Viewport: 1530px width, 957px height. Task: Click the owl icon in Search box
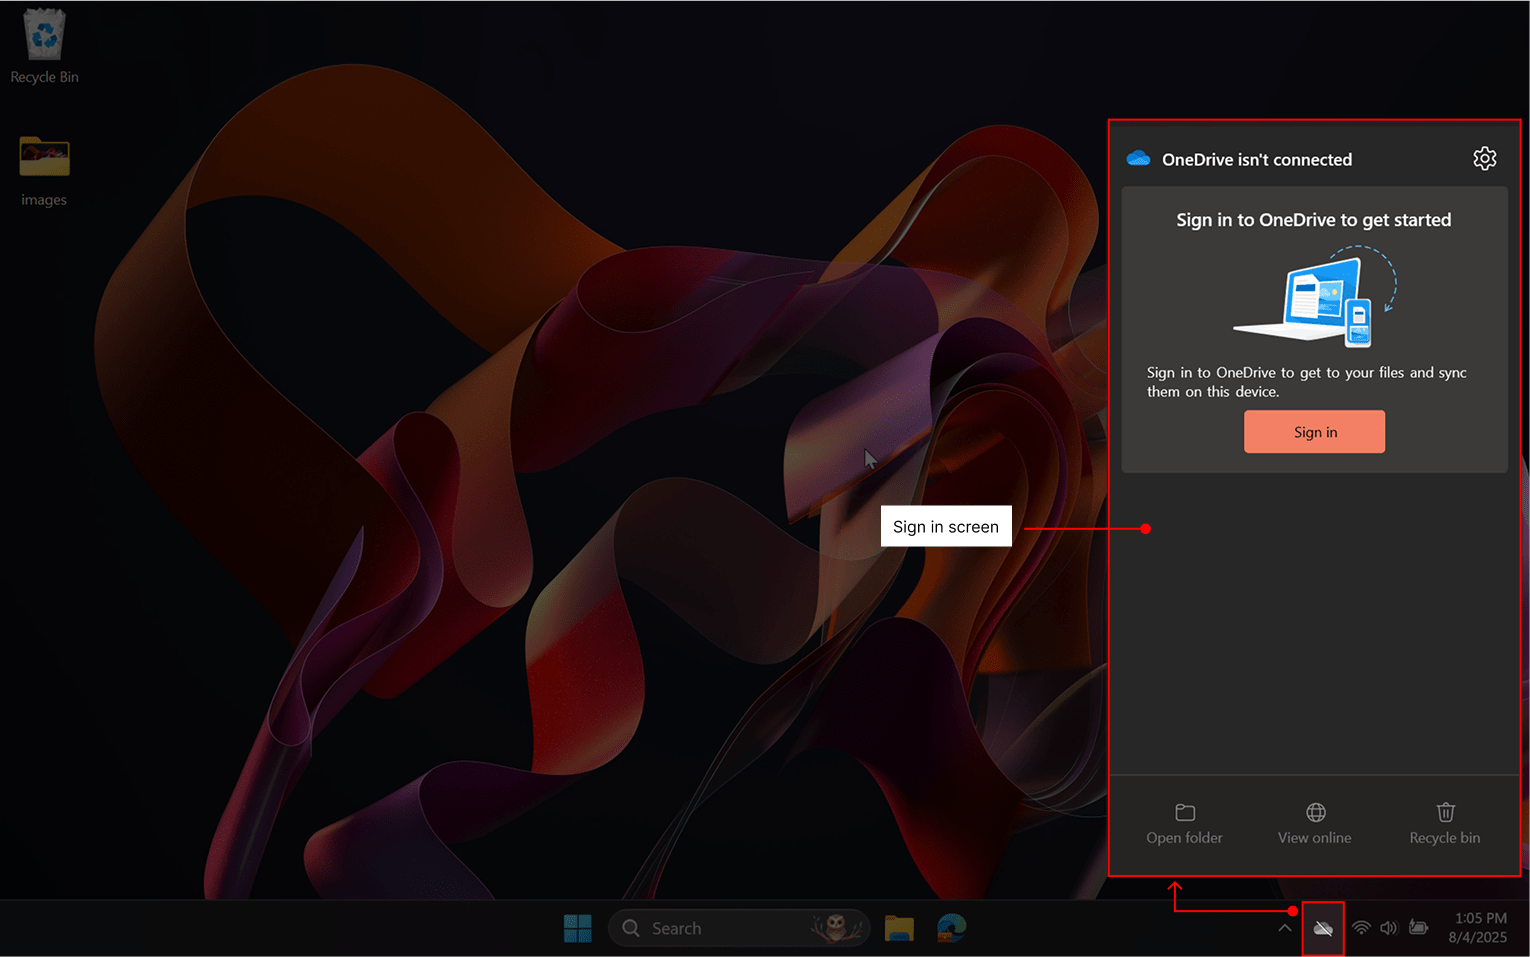(x=836, y=928)
